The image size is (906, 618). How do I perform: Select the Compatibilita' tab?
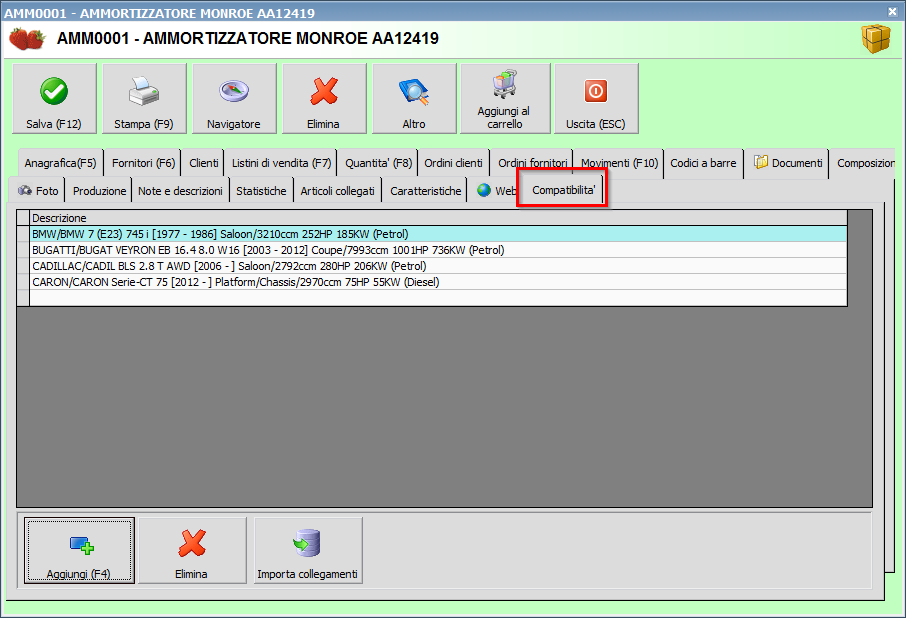pos(563,190)
